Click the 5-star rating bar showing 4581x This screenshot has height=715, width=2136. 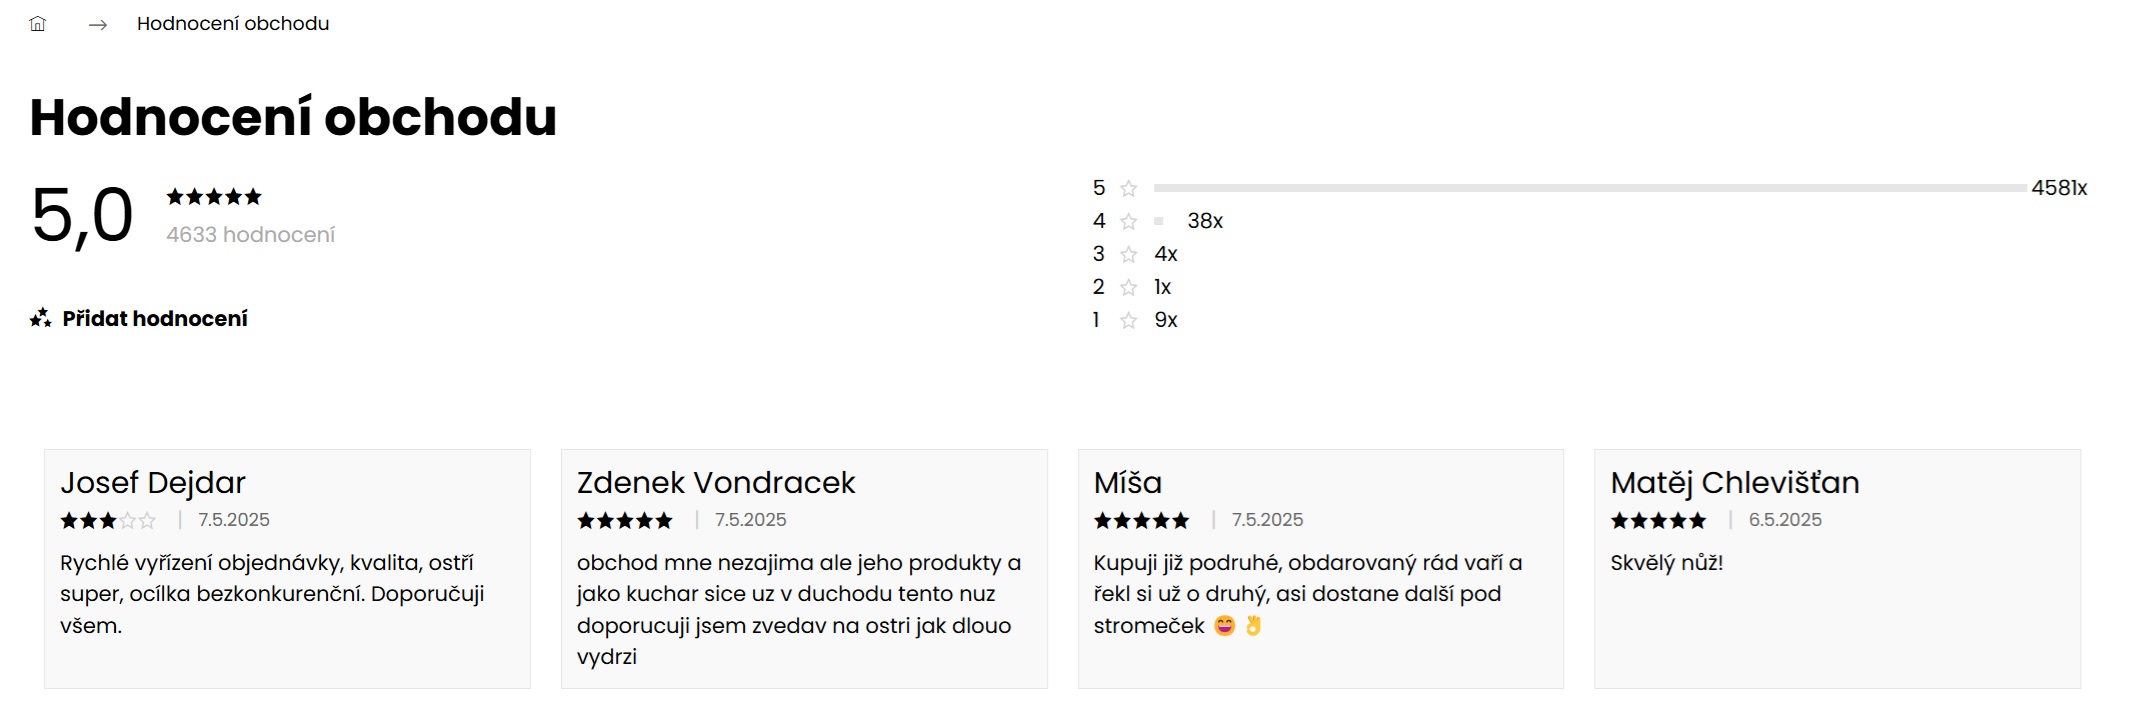click(x=1590, y=188)
